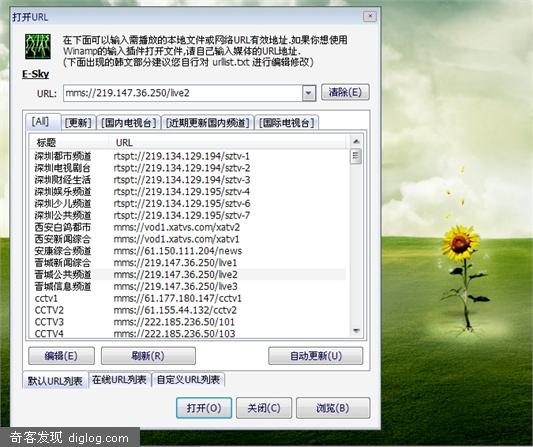
Task: Switch to the 在线URL列表 tab
Action: tap(119, 379)
